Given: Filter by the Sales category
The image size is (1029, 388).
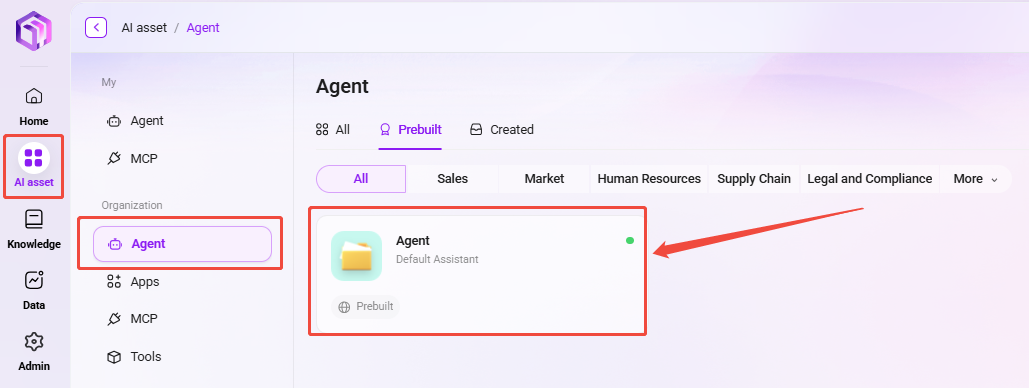Looking at the screenshot, I should tap(452, 179).
